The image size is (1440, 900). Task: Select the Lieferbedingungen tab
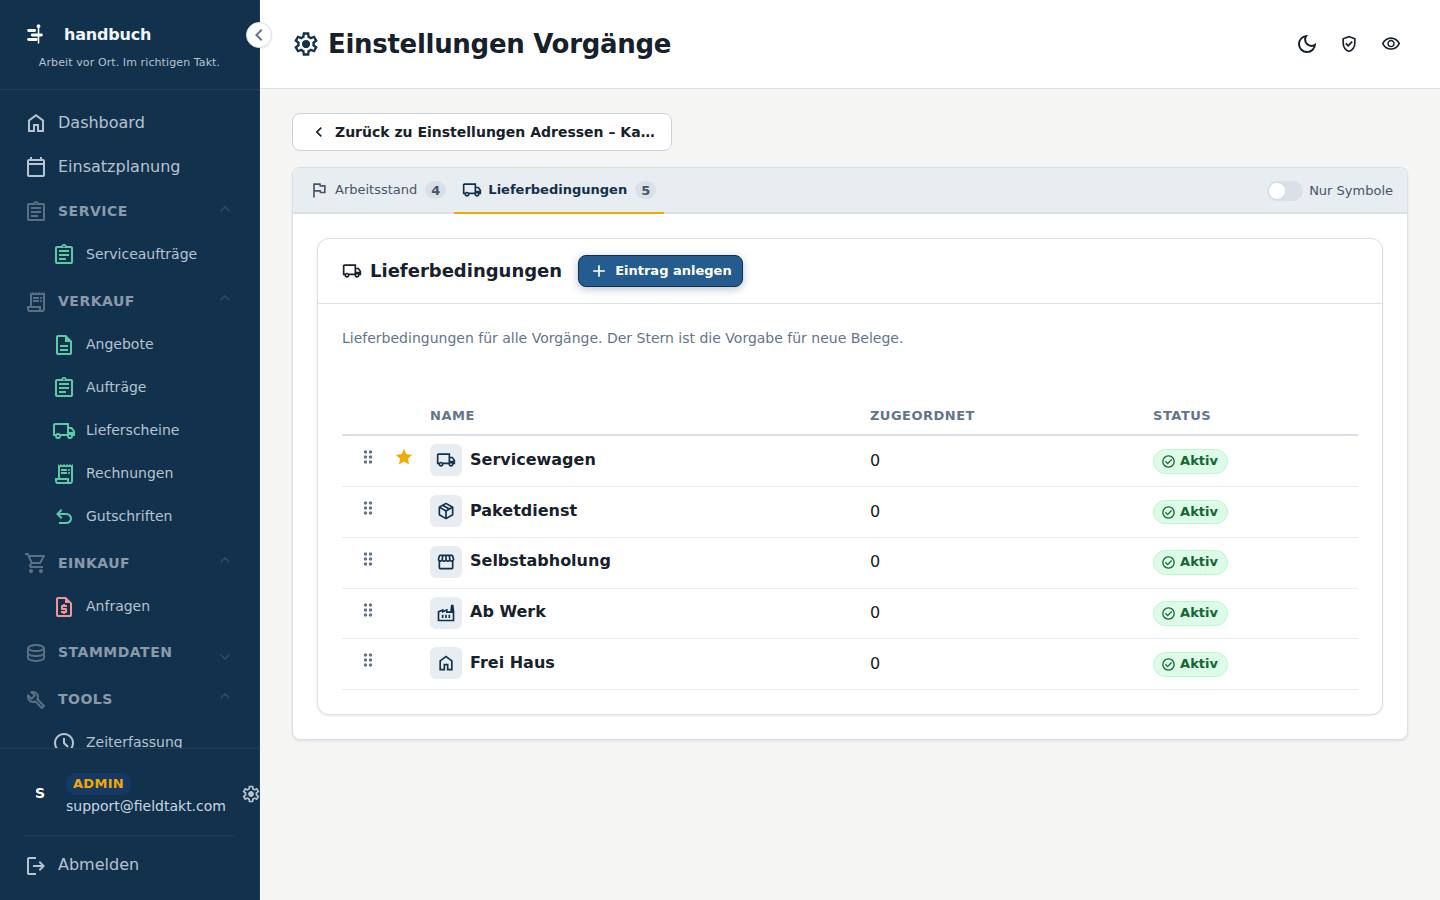pos(559,190)
